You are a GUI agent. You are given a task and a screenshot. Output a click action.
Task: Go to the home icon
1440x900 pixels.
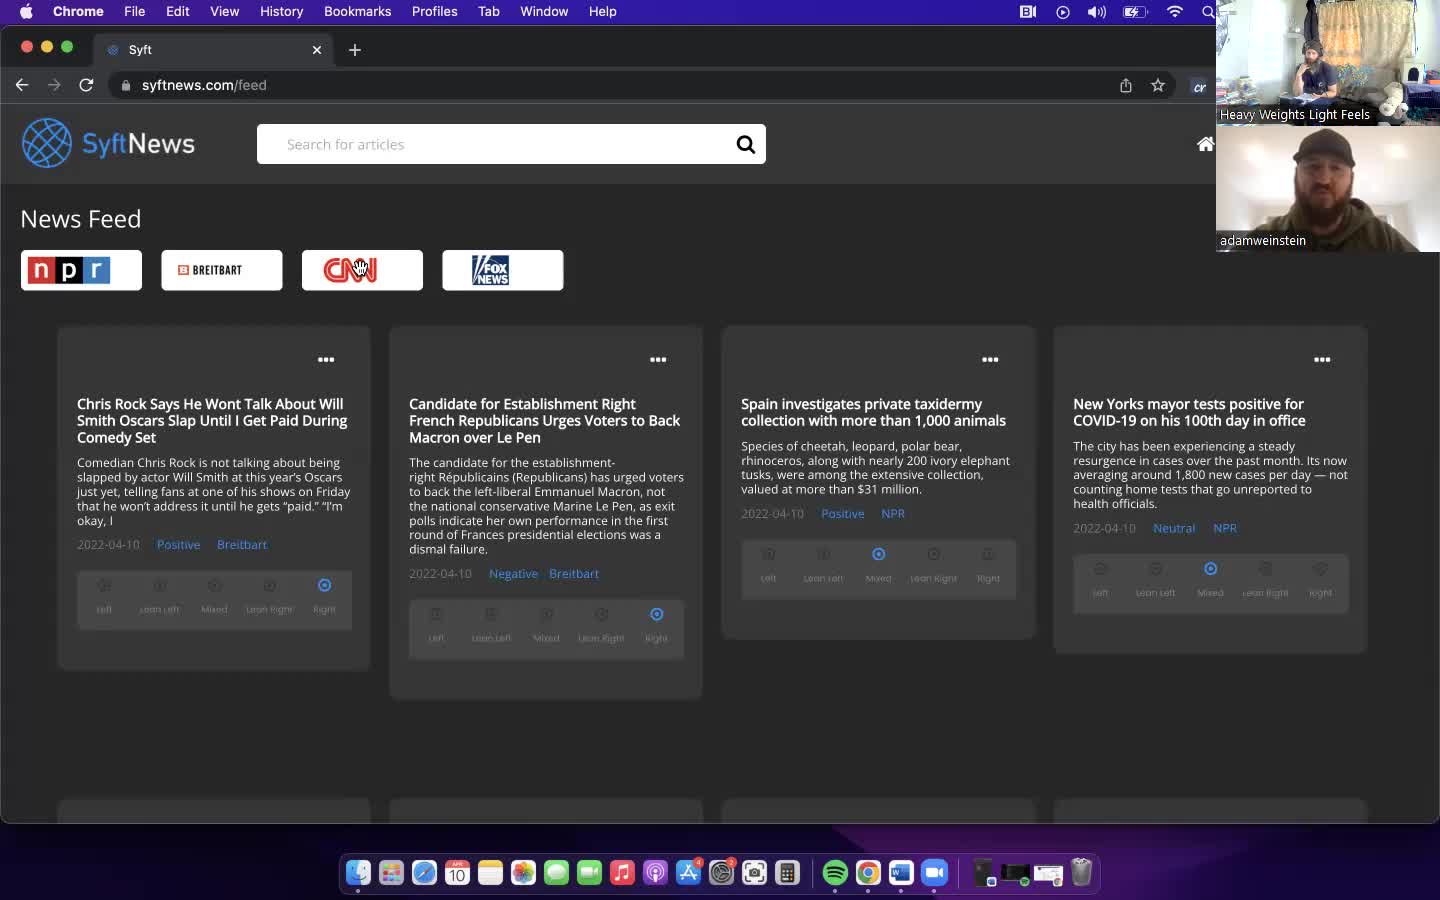point(1205,144)
